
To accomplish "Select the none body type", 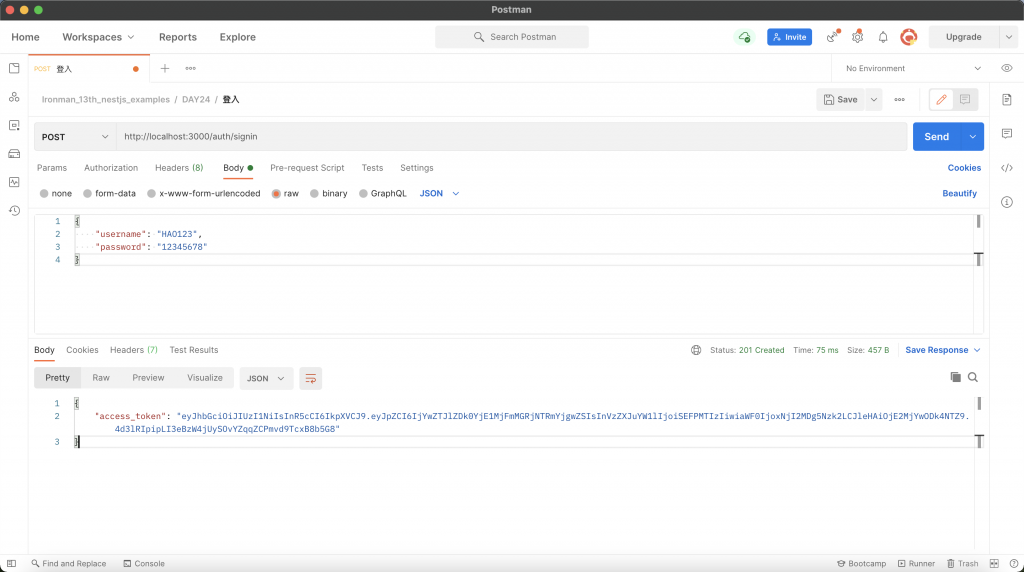I will [44, 194].
